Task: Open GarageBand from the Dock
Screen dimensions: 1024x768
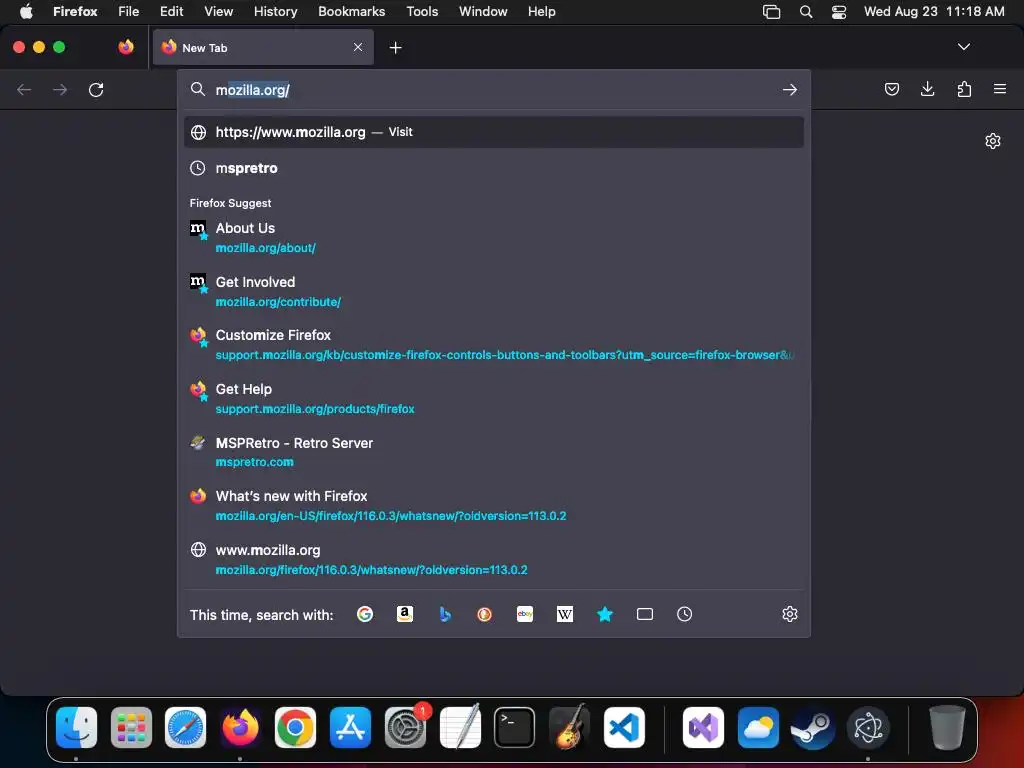Action: tap(569, 727)
